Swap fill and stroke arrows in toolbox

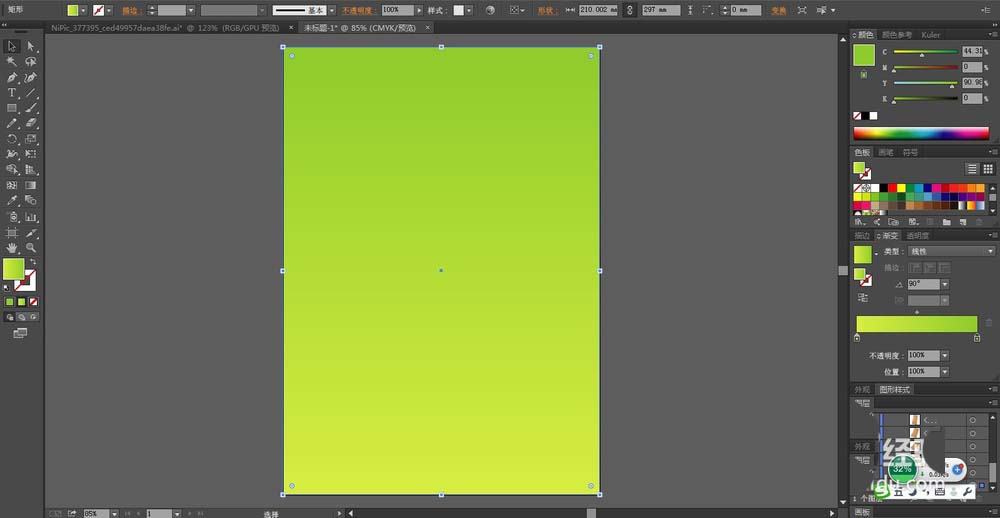(x=33, y=262)
